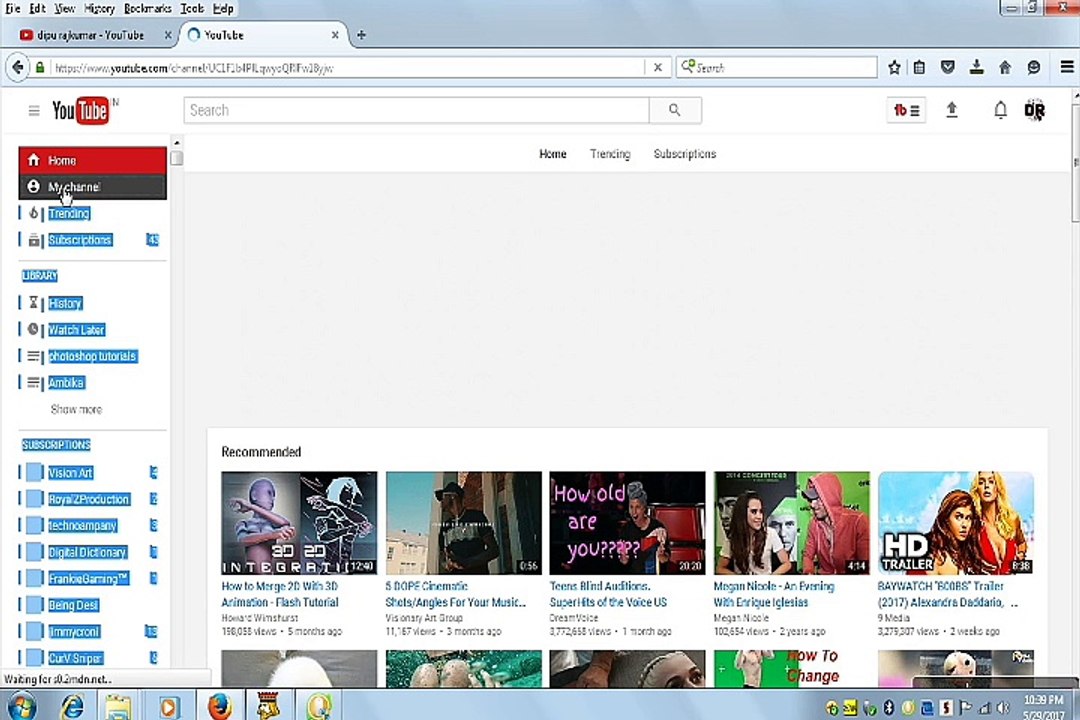
Task: Close the 'dipu rajkumer - YouTube' tab
Action: [167, 35]
